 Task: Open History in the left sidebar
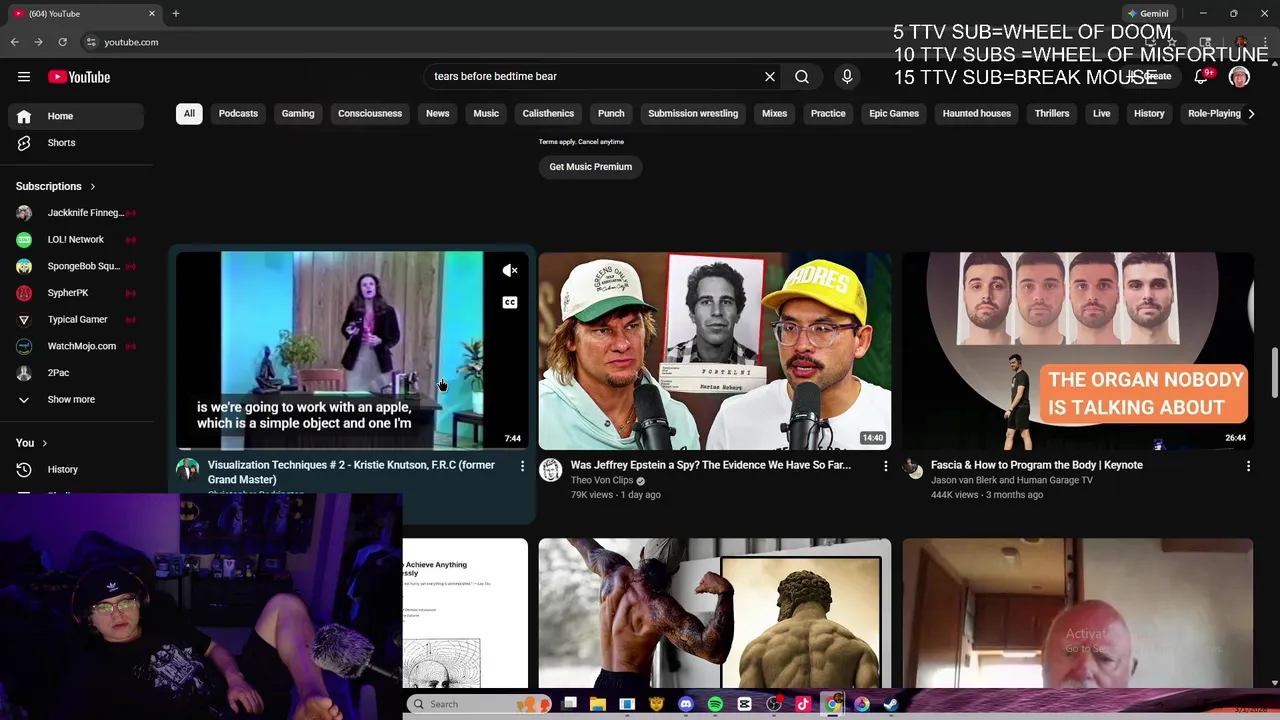coord(76,469)
